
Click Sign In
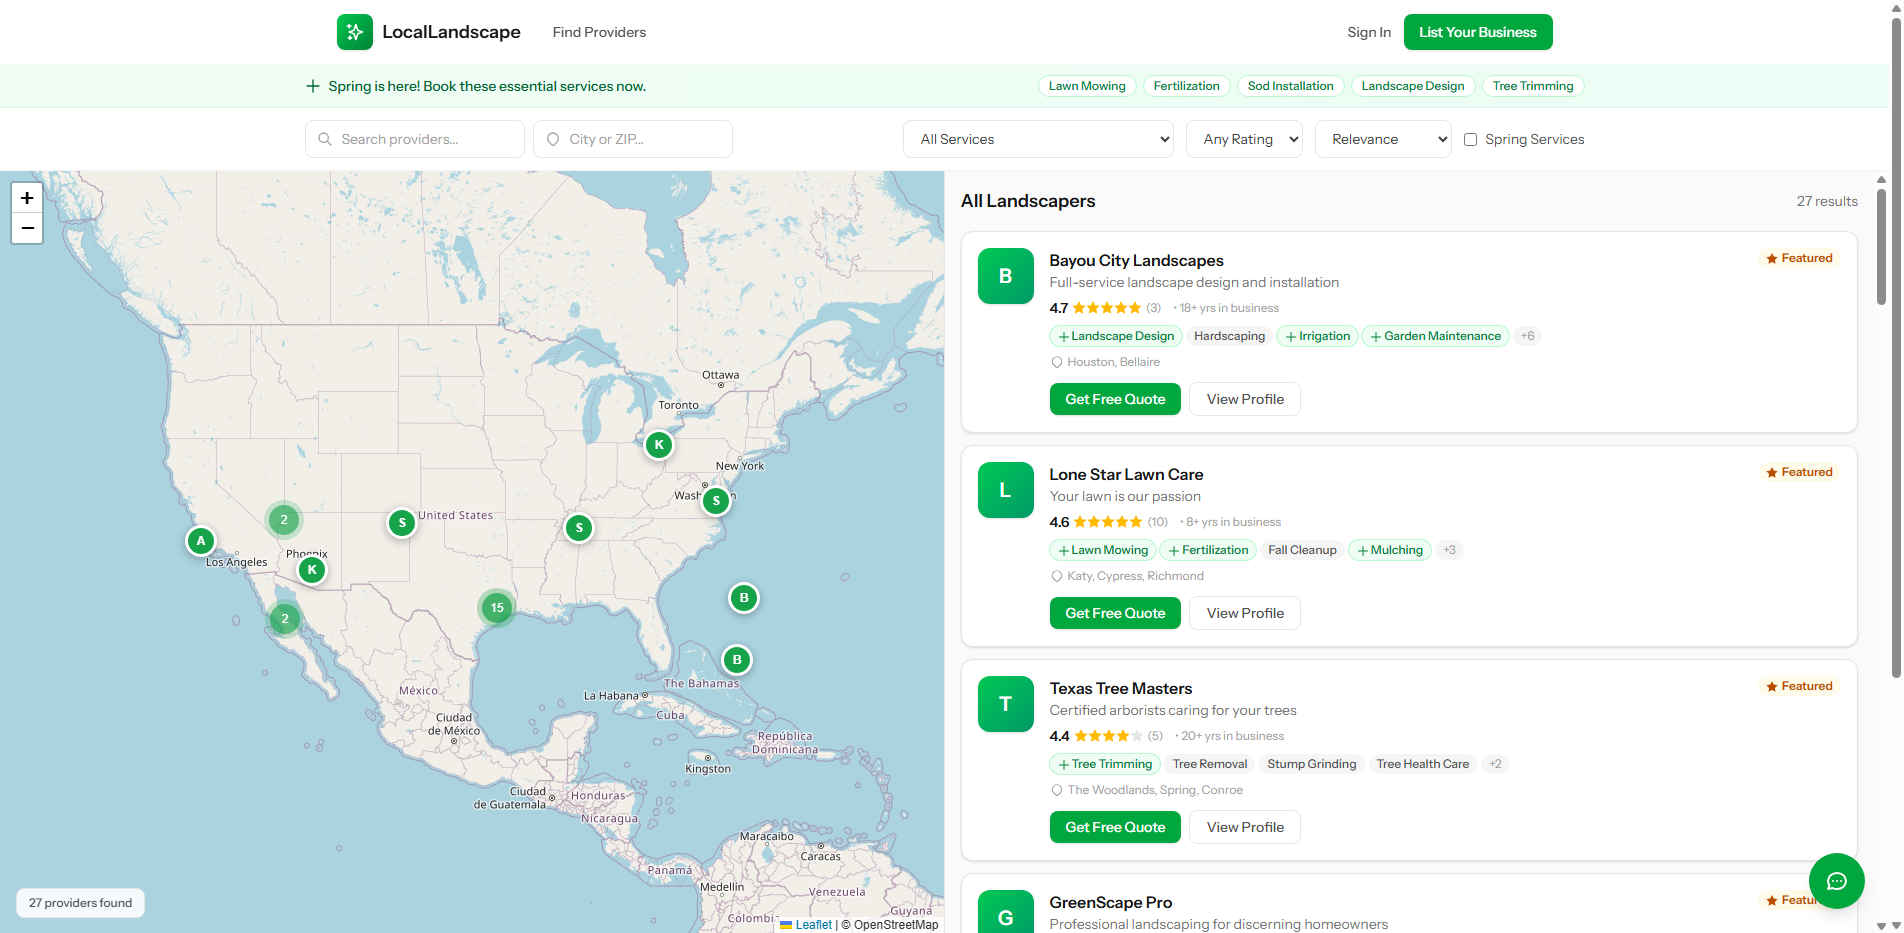point(1369,32)
